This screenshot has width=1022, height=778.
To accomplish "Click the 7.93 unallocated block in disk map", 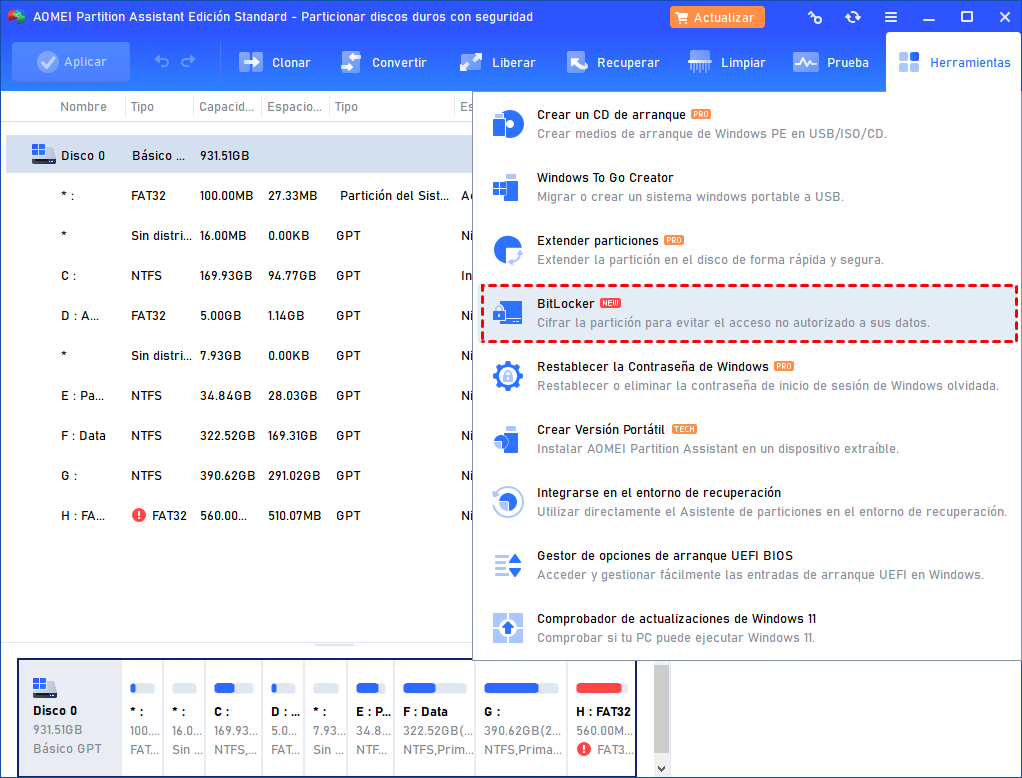I will (x=326, y=717).
